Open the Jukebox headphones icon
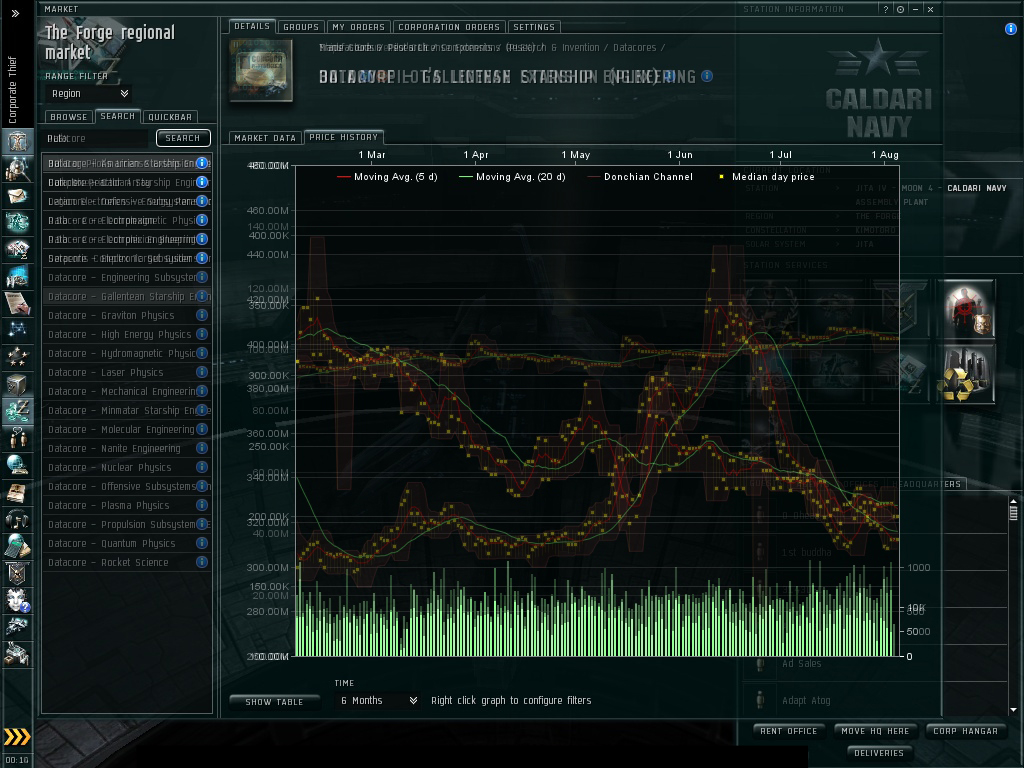The image size is (1024, 768). [17, 519]
